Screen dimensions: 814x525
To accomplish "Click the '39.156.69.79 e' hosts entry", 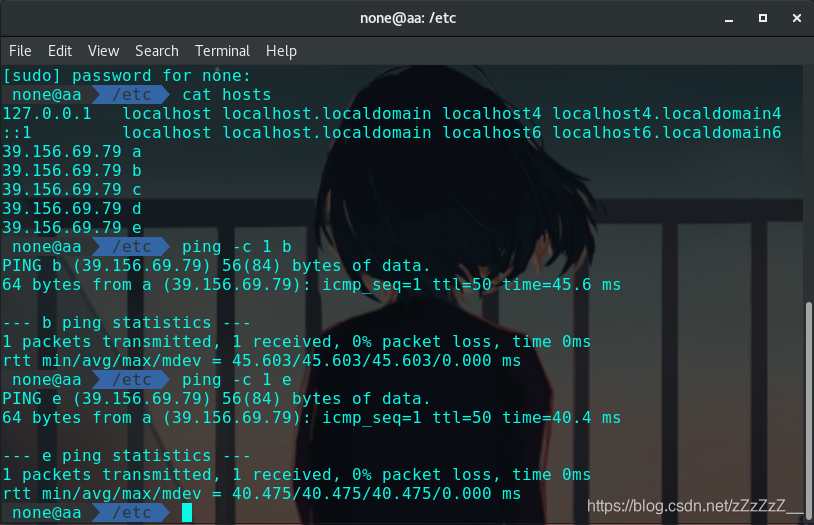I will [x=72, y=227].
